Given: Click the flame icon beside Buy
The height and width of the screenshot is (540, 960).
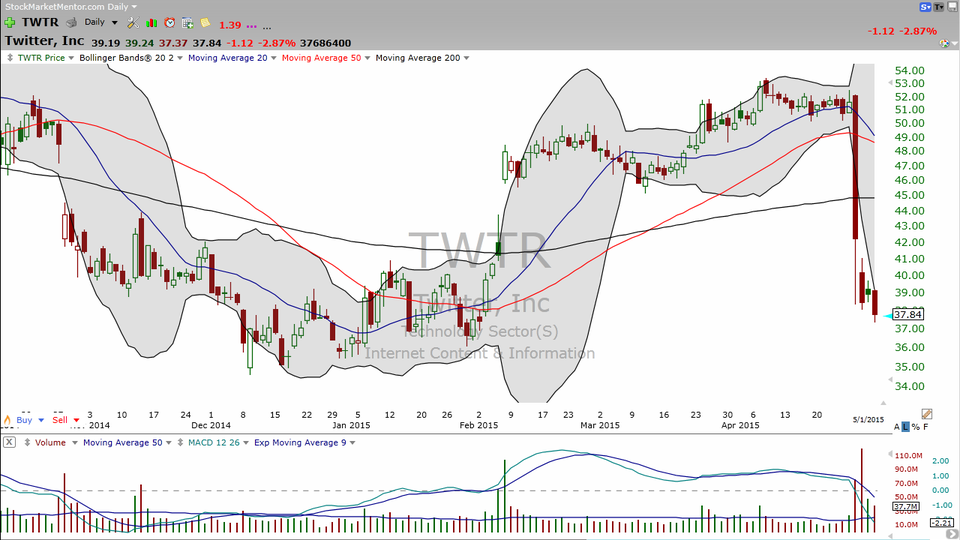Looking at the screenshot, I should point(7,420).
